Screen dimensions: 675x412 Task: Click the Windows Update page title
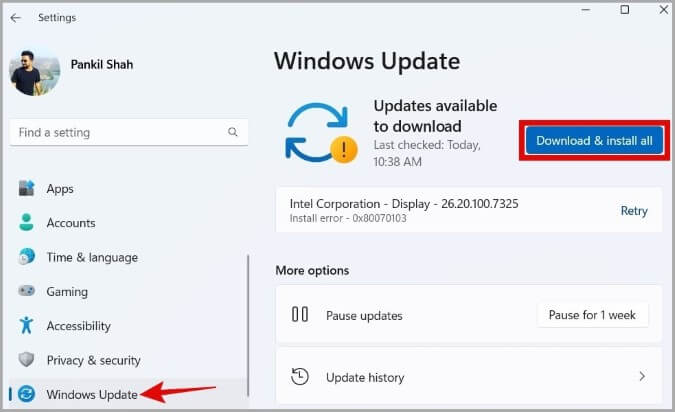367,61
